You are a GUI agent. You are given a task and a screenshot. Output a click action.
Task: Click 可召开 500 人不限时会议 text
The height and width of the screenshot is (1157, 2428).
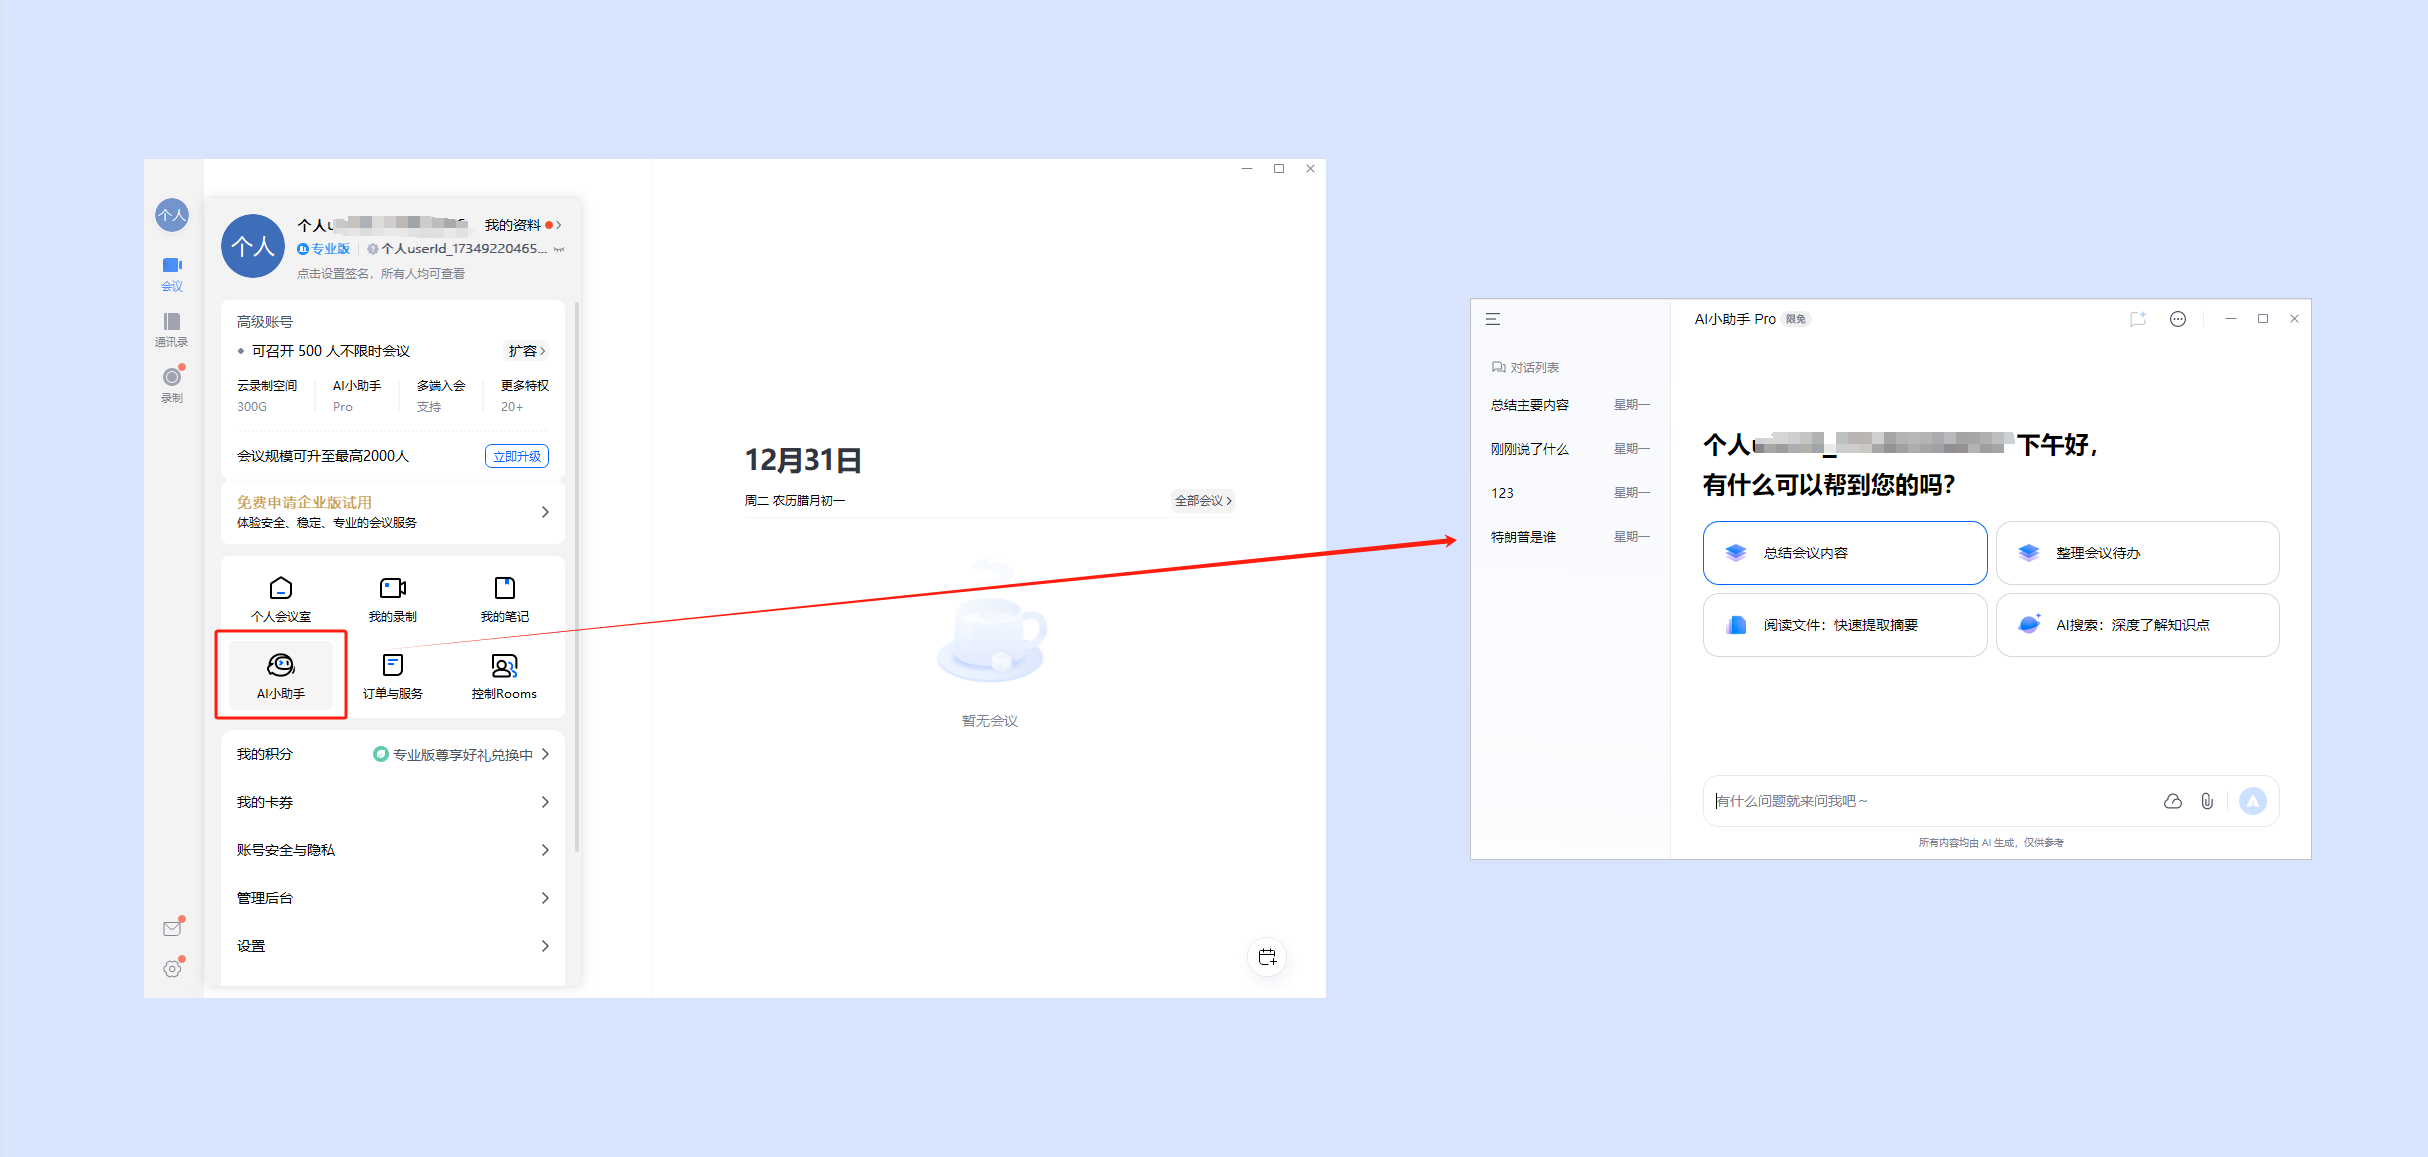click(331, 351)
